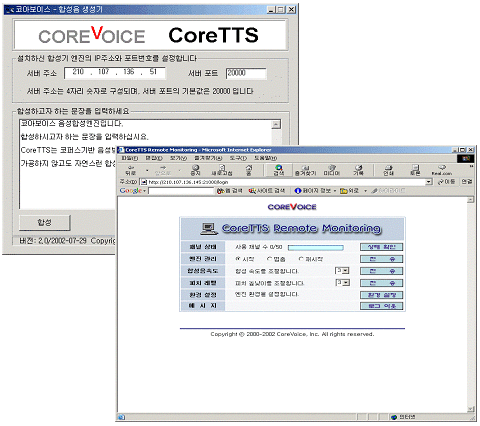Click the Google site search (사이트 검색) icon
This screenshot has height=426, width=480.
252,191
